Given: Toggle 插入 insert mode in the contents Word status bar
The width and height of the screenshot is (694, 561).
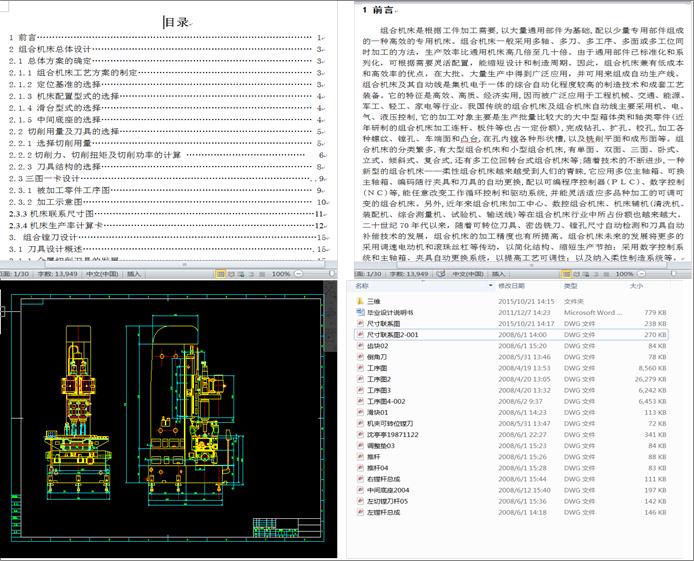Looking at the screenshot, I should pos(134,274).
